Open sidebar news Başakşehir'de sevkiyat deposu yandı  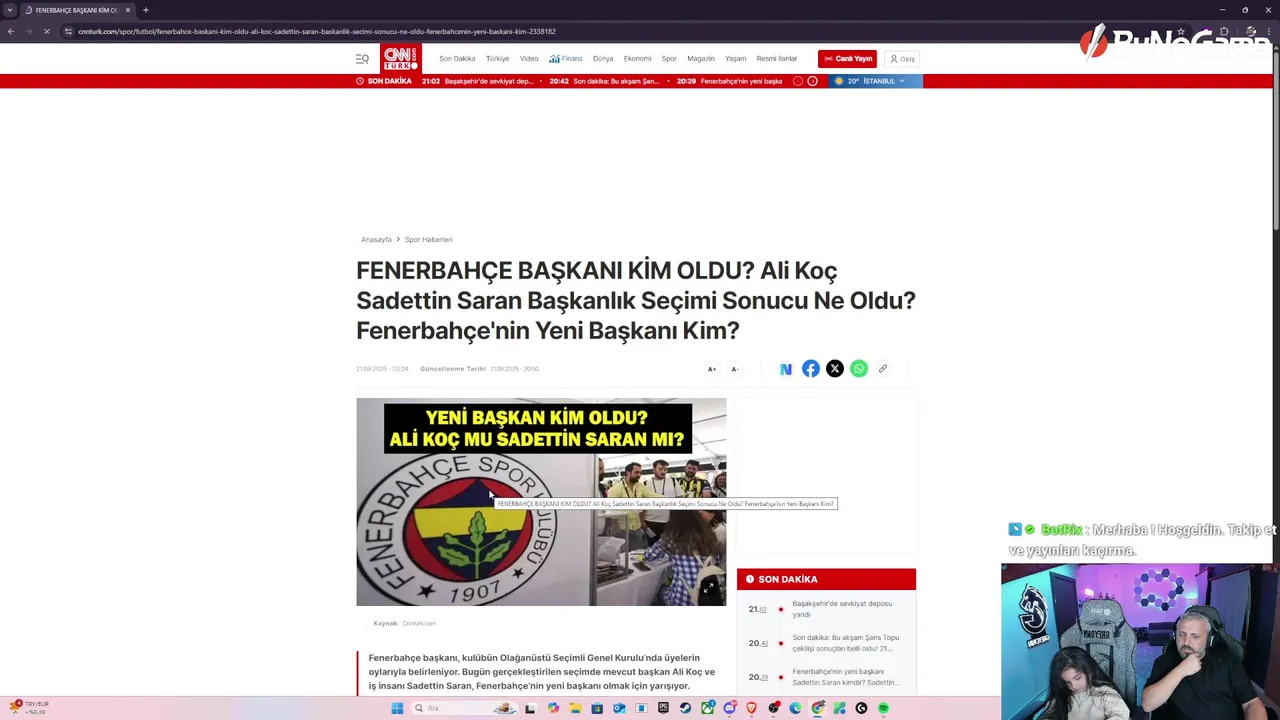[x=842, y=608]
